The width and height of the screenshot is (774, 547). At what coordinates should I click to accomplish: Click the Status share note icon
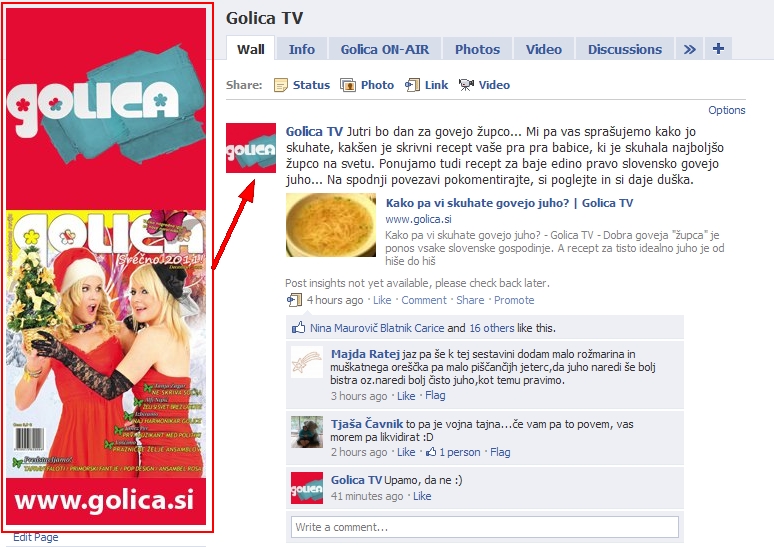pos(281,85)
